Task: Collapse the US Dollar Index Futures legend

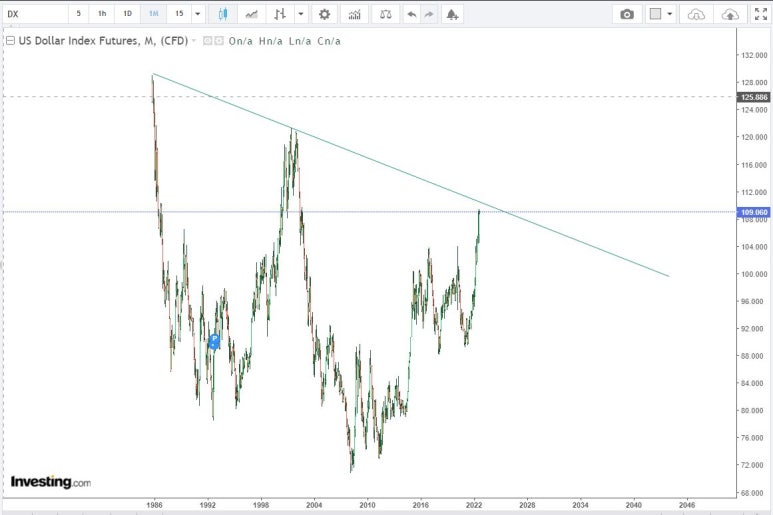Action: 10,41
